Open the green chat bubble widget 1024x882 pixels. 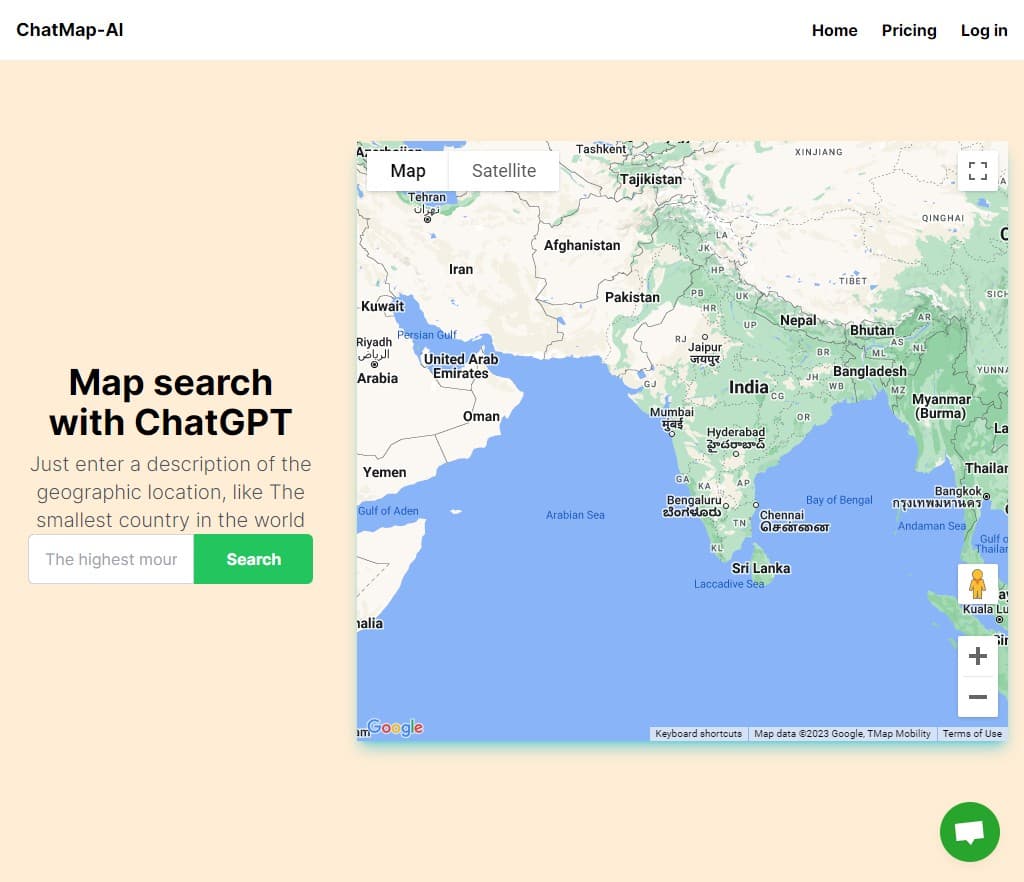pyautogui.click(x=969, y=832)
